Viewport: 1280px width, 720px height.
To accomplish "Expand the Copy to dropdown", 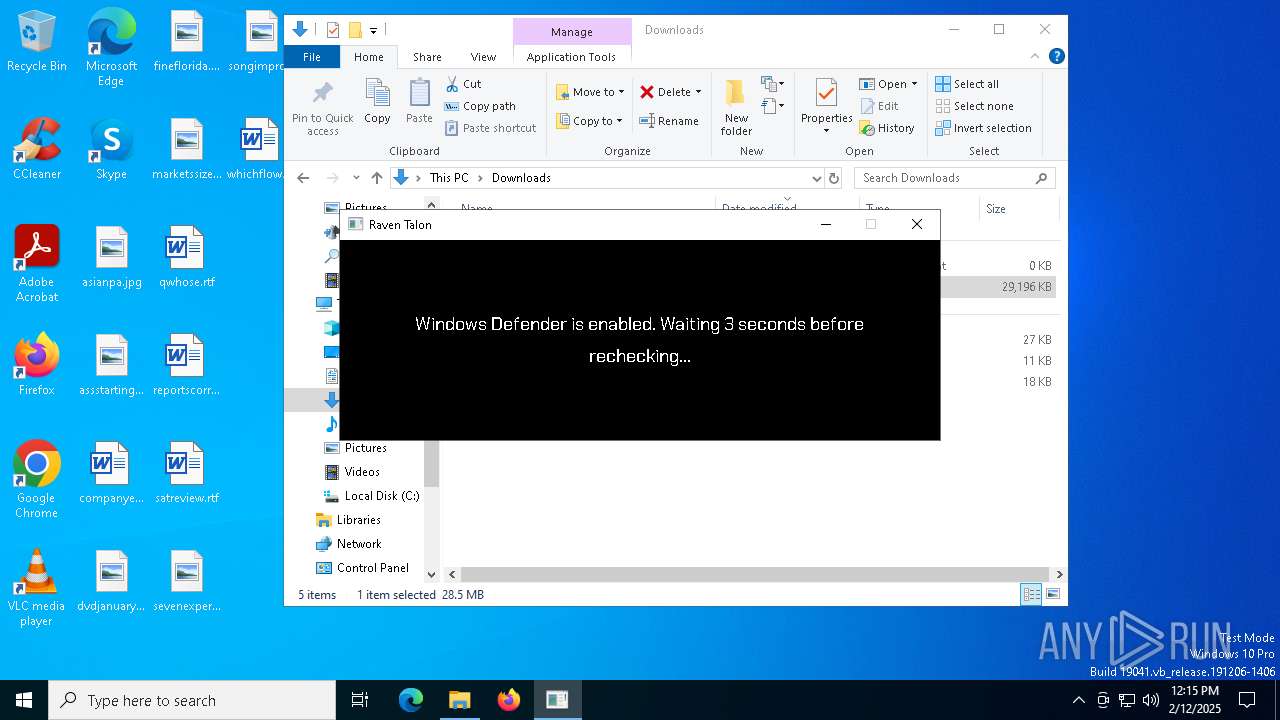I will [619, 121].
